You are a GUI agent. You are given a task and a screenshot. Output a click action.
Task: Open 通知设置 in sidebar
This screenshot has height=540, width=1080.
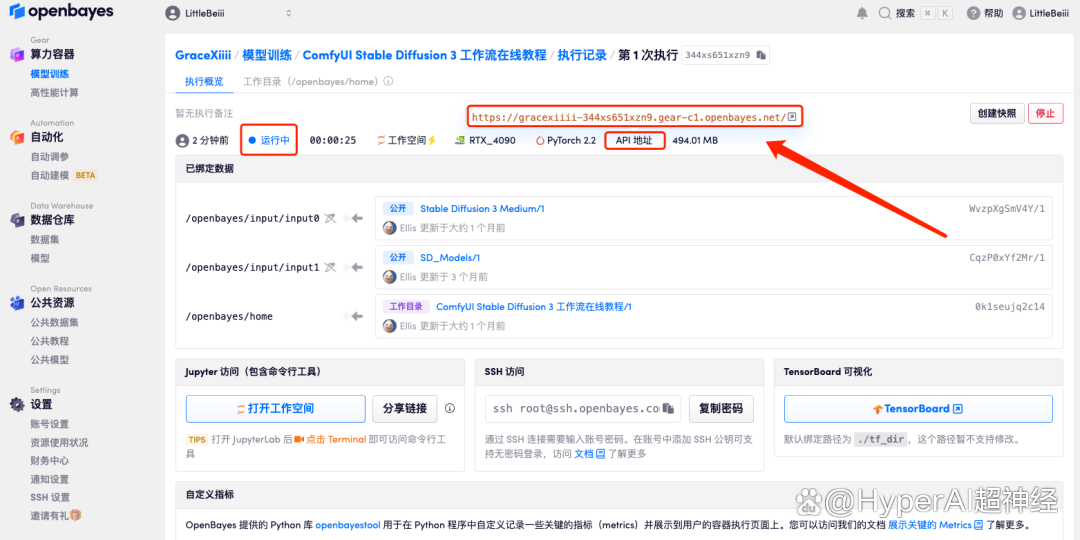(x=50, y=479)
